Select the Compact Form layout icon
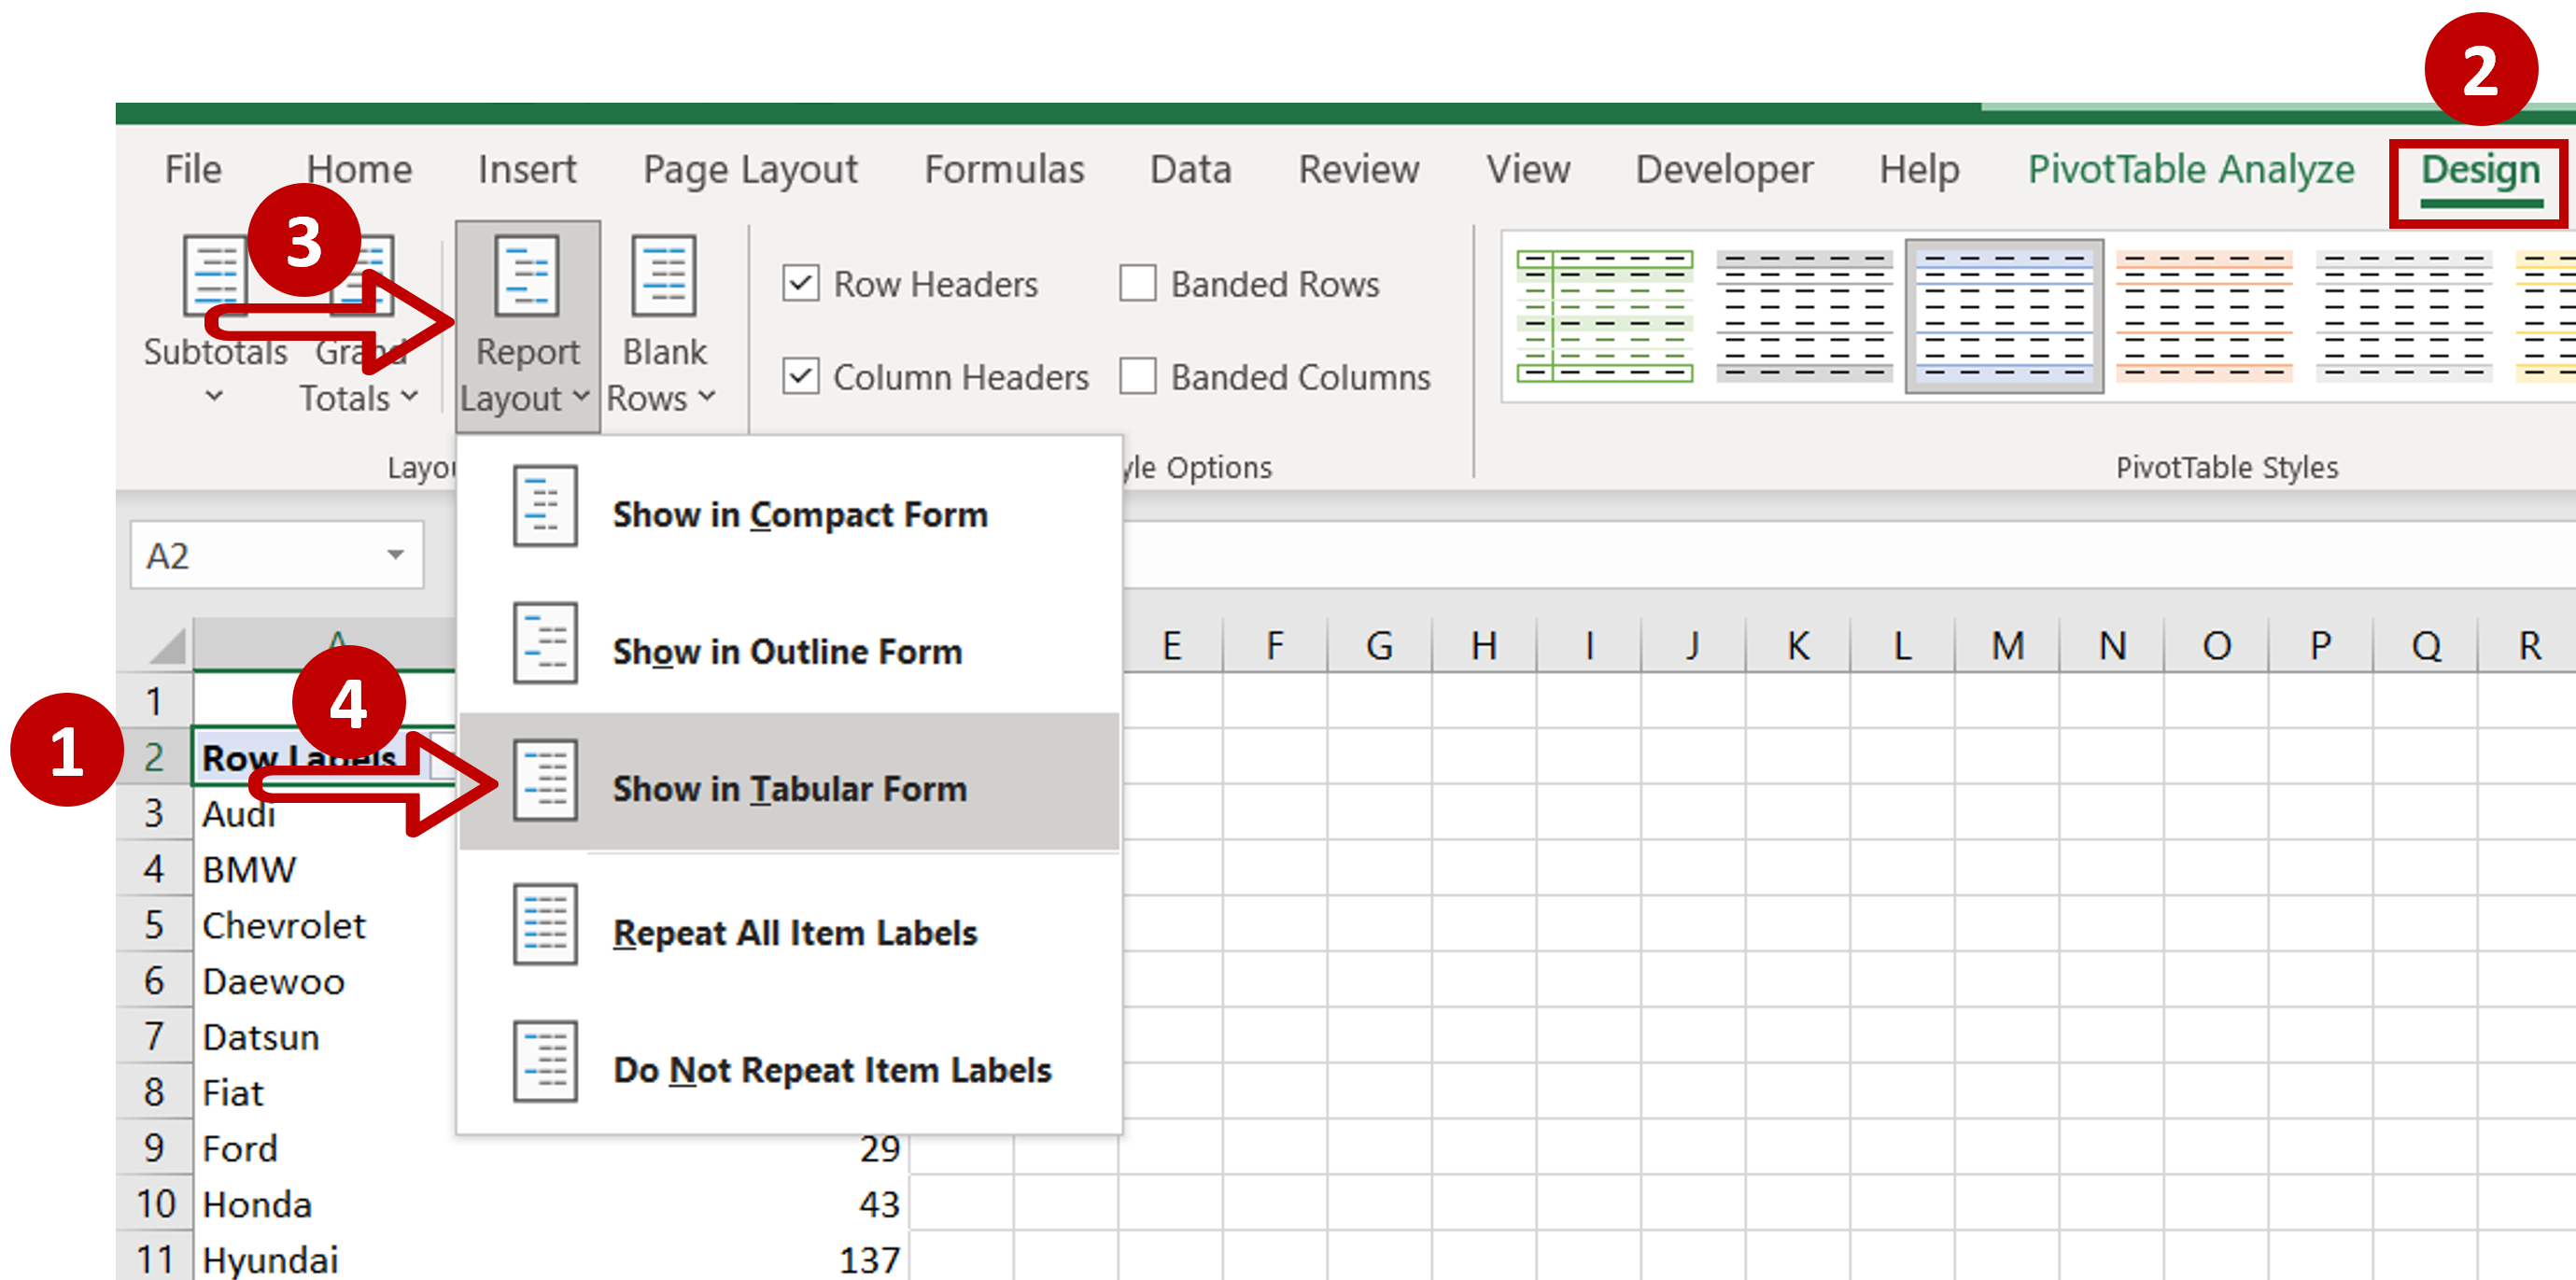This screenshot has height=1280, width=2576. pyautogui.click(x=545, y=507)
